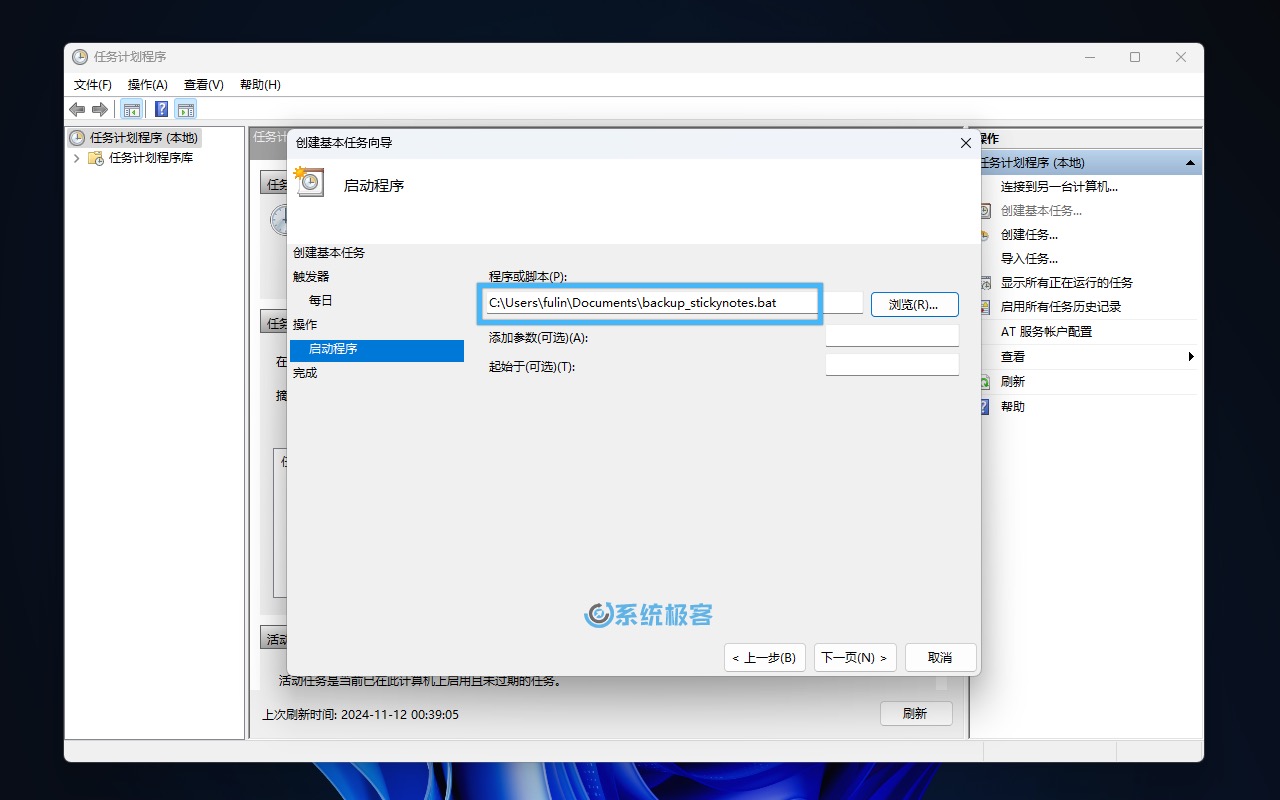Click the 程序或脚本 path input field
Image resolution: width=1280 pixels, height=800 pixels.
[x=675, y=302]
